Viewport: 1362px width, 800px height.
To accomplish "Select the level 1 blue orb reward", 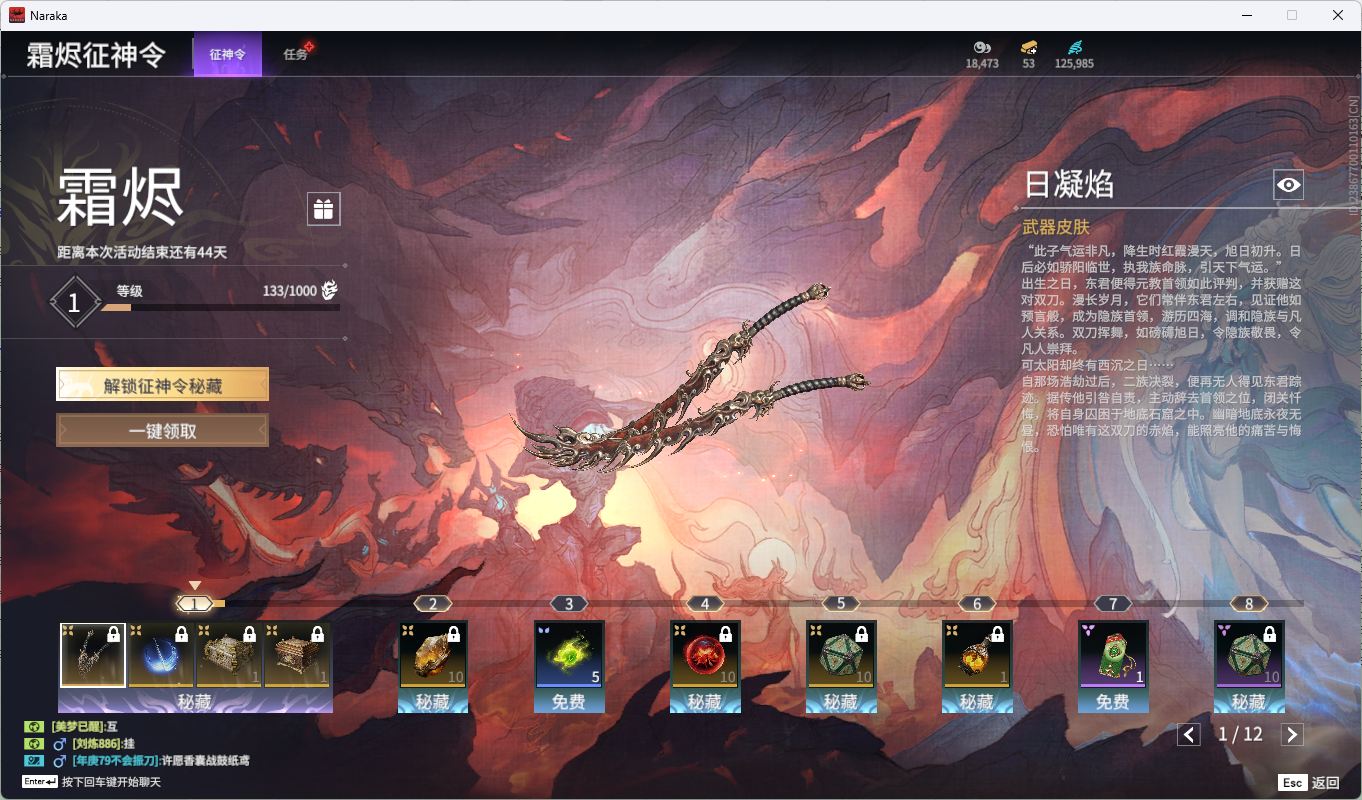I will coord(161,655).
